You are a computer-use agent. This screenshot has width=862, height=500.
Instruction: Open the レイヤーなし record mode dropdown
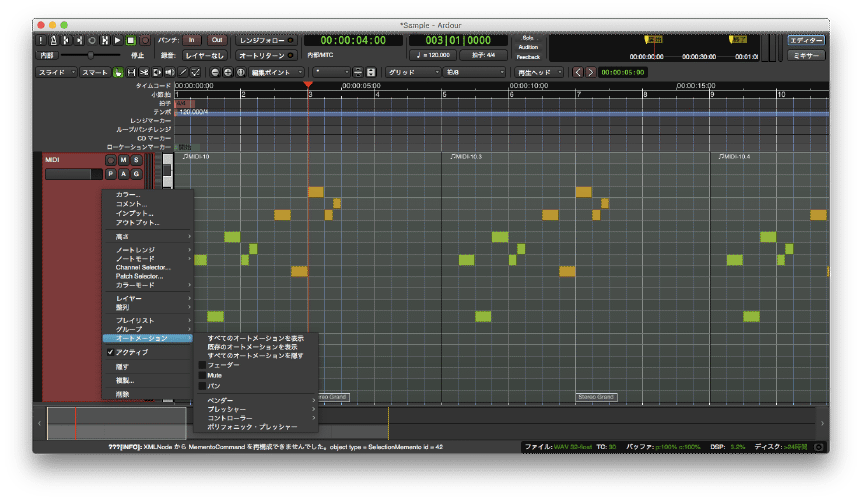coord(205,55)
